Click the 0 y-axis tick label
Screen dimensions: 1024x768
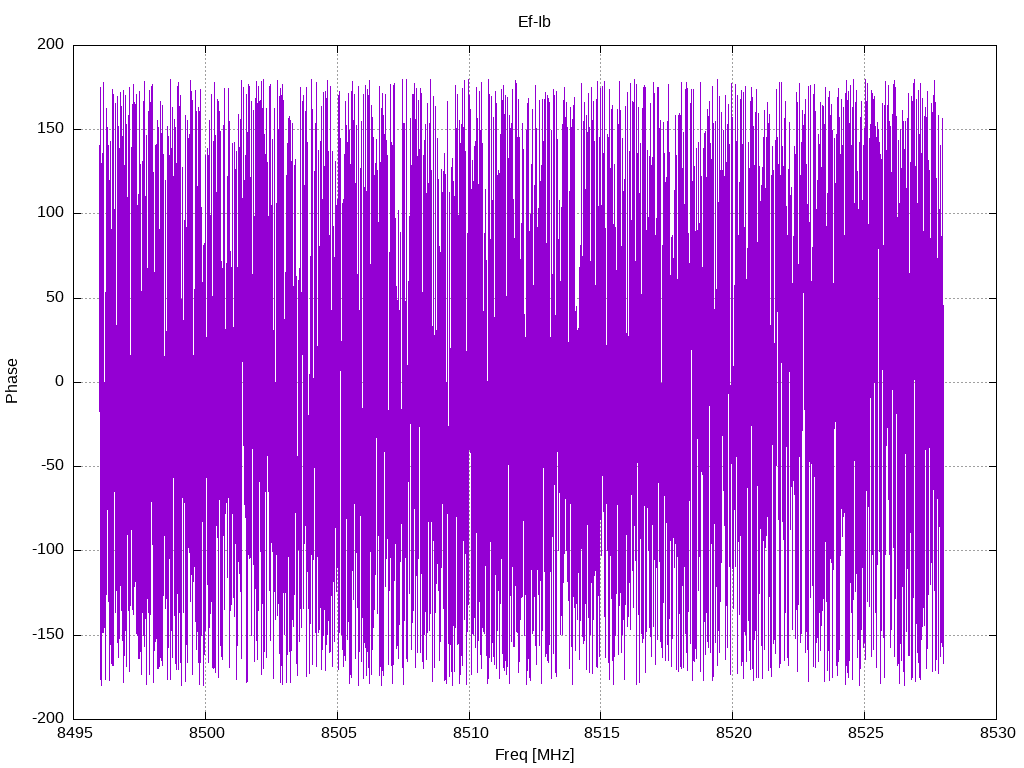pos(60,381)
